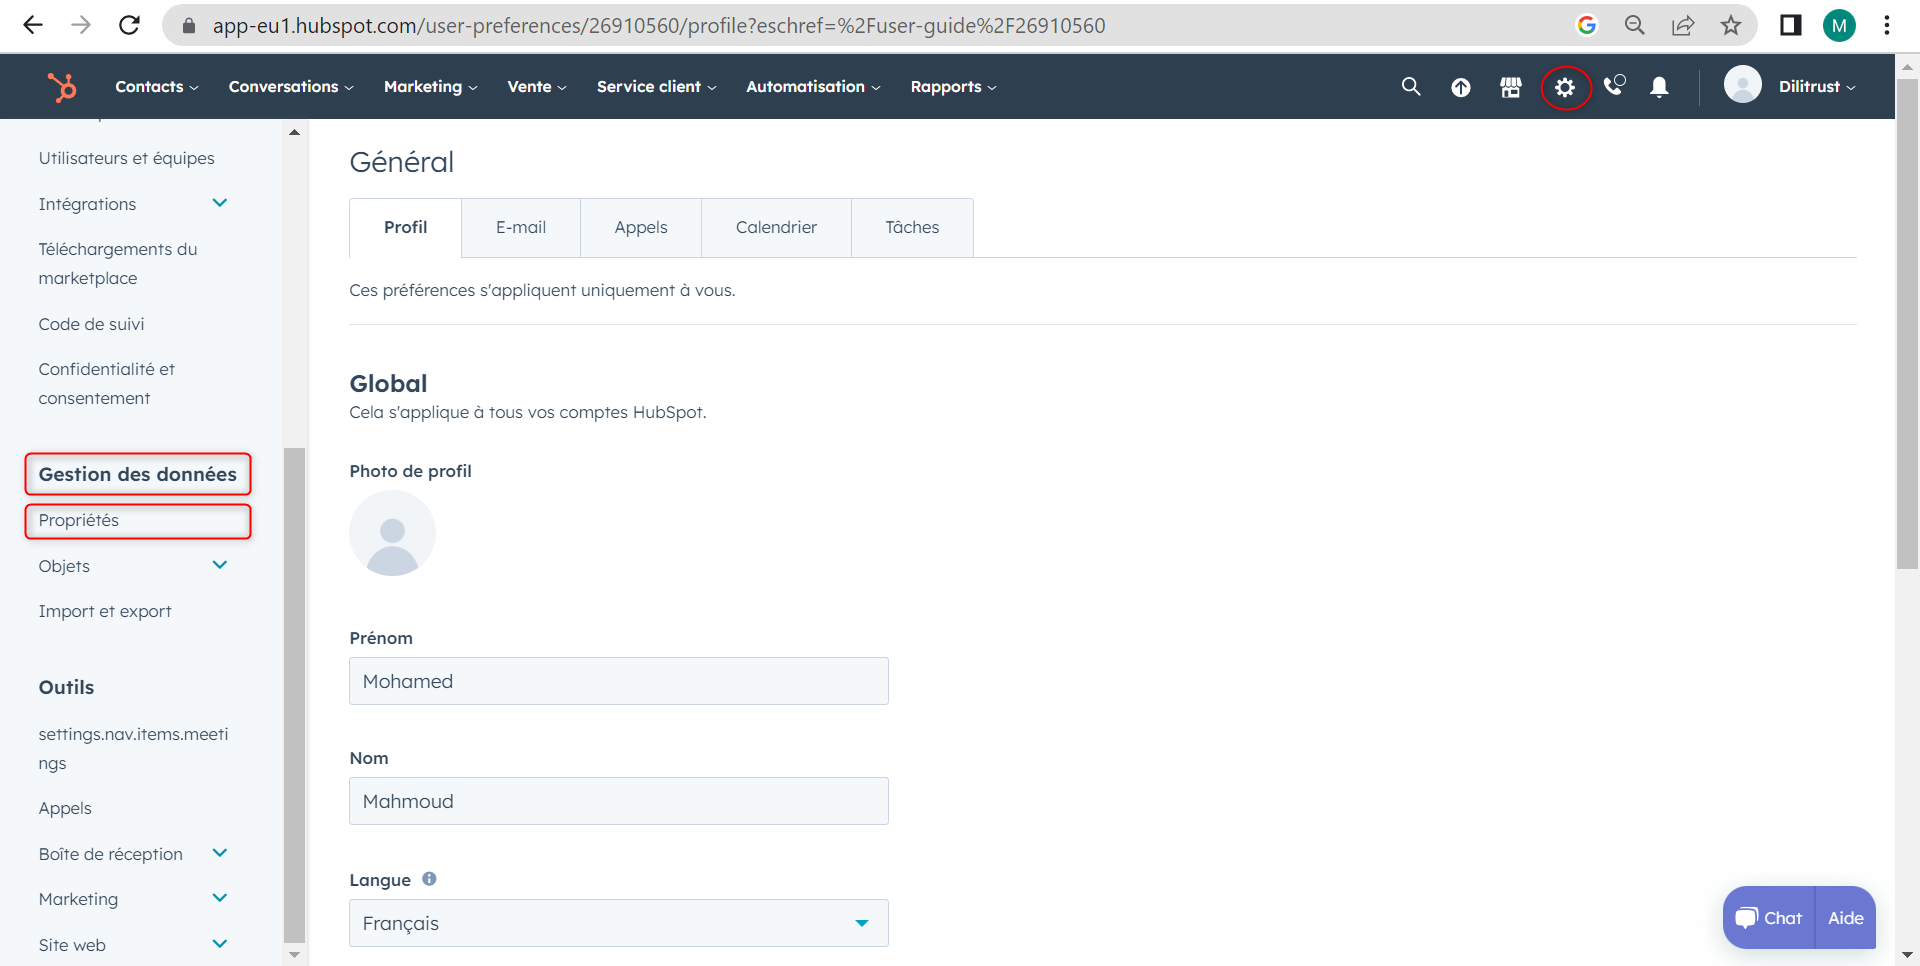1920x966 pixels.
Task: Click the page vertical scrollbar thumb
Action: (x=1907, y=323)
